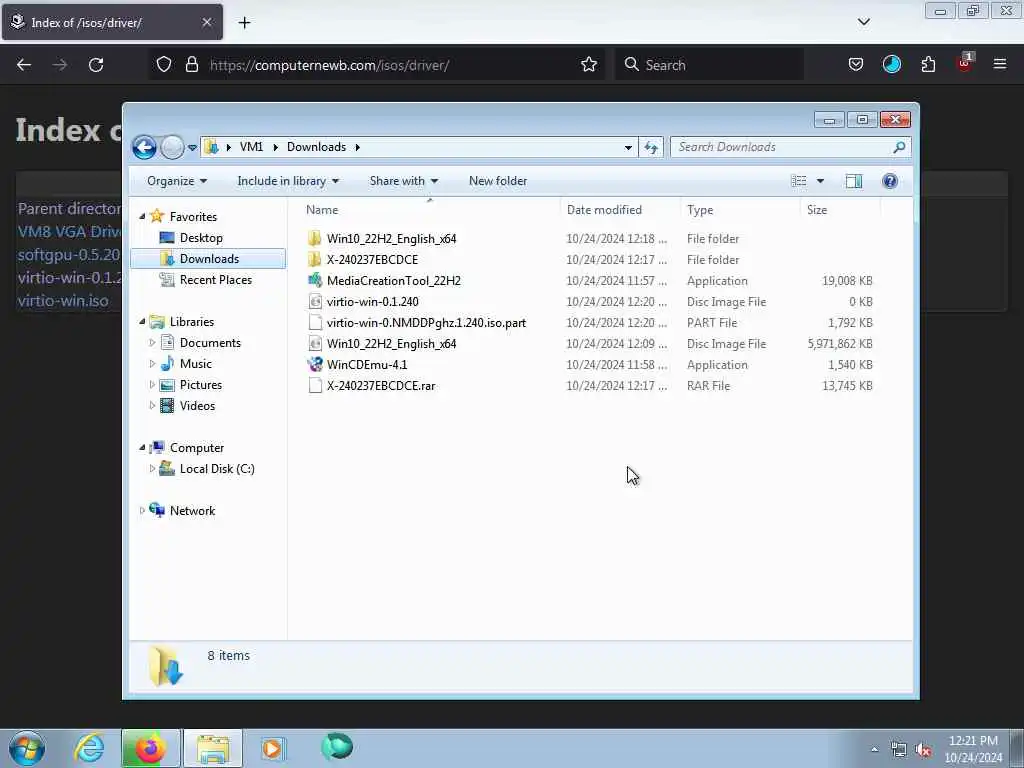The height and width of the screenshot is (768, 1024).
Task: Launch Internet Explorer from the taskbar
Action: click(89, 748)
